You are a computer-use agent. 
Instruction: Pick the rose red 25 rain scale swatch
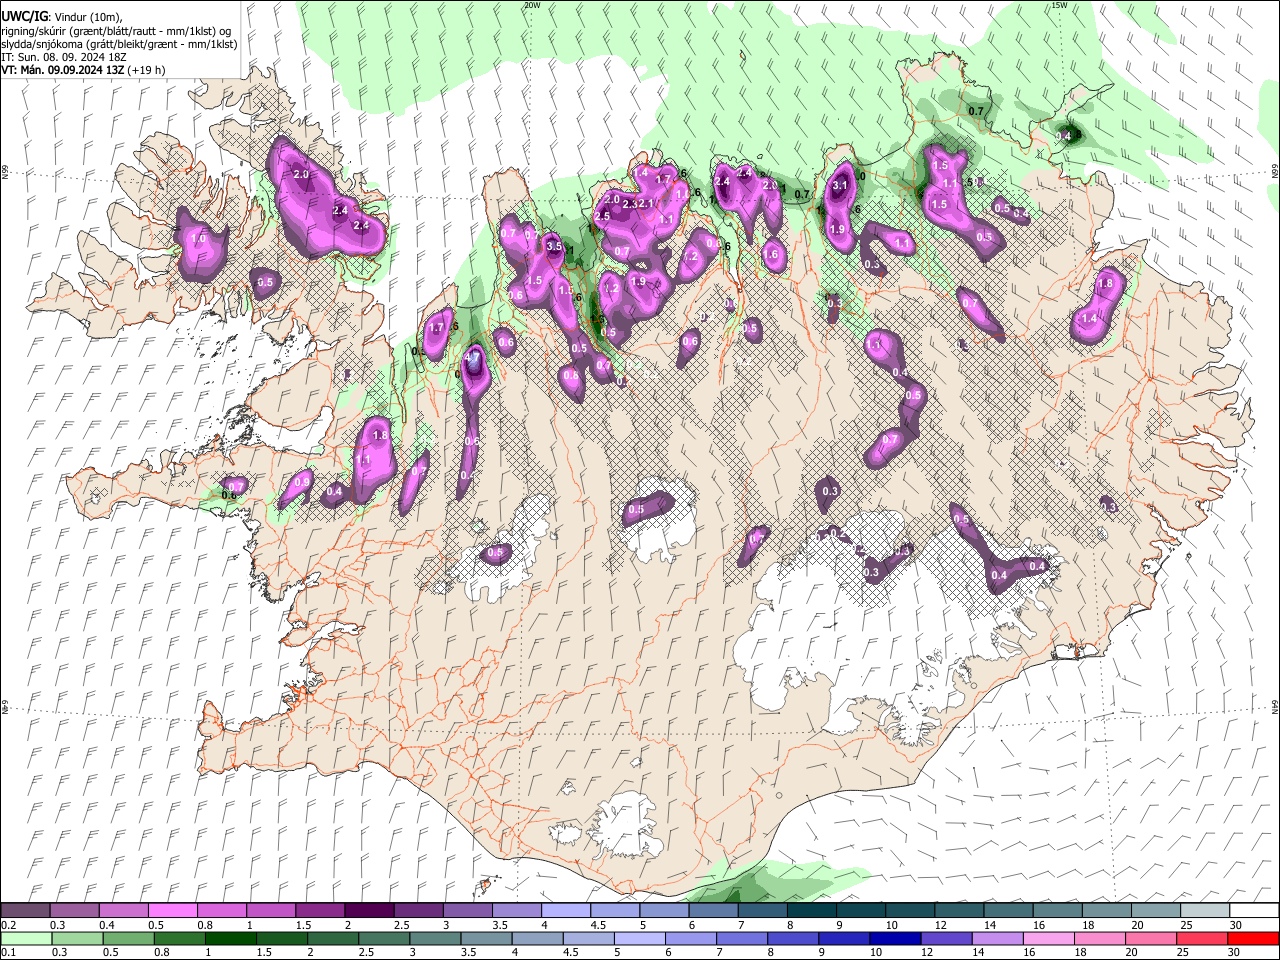[x=1201, y=938]
